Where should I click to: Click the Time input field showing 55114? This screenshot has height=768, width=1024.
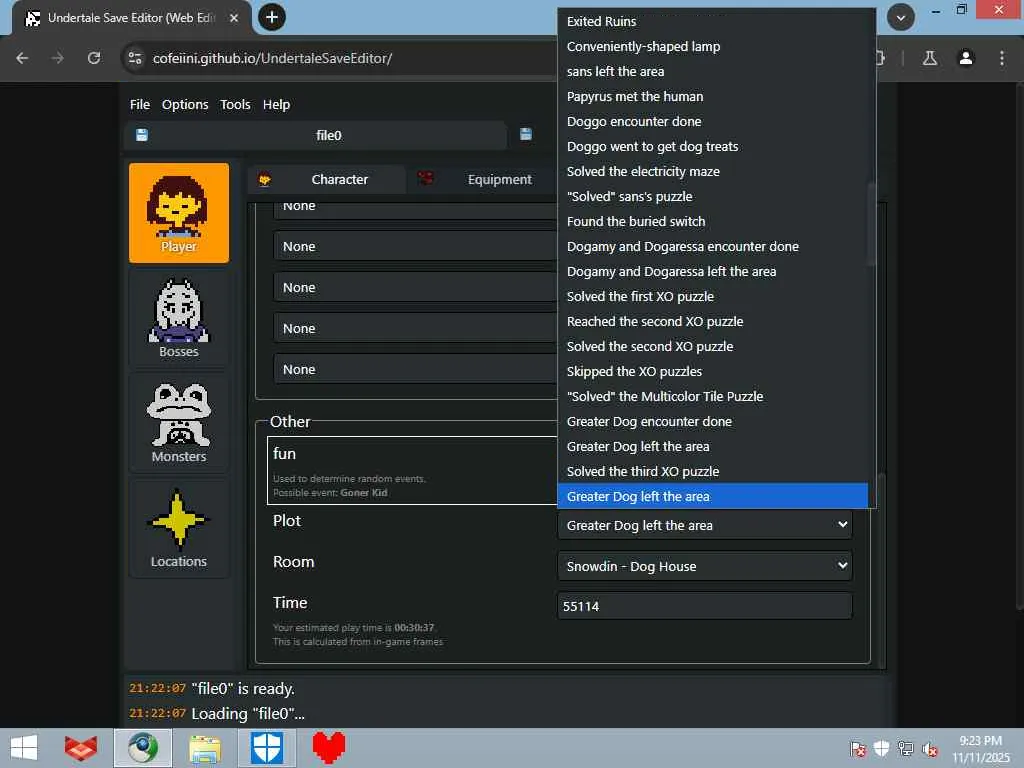(x=705, y=606)
